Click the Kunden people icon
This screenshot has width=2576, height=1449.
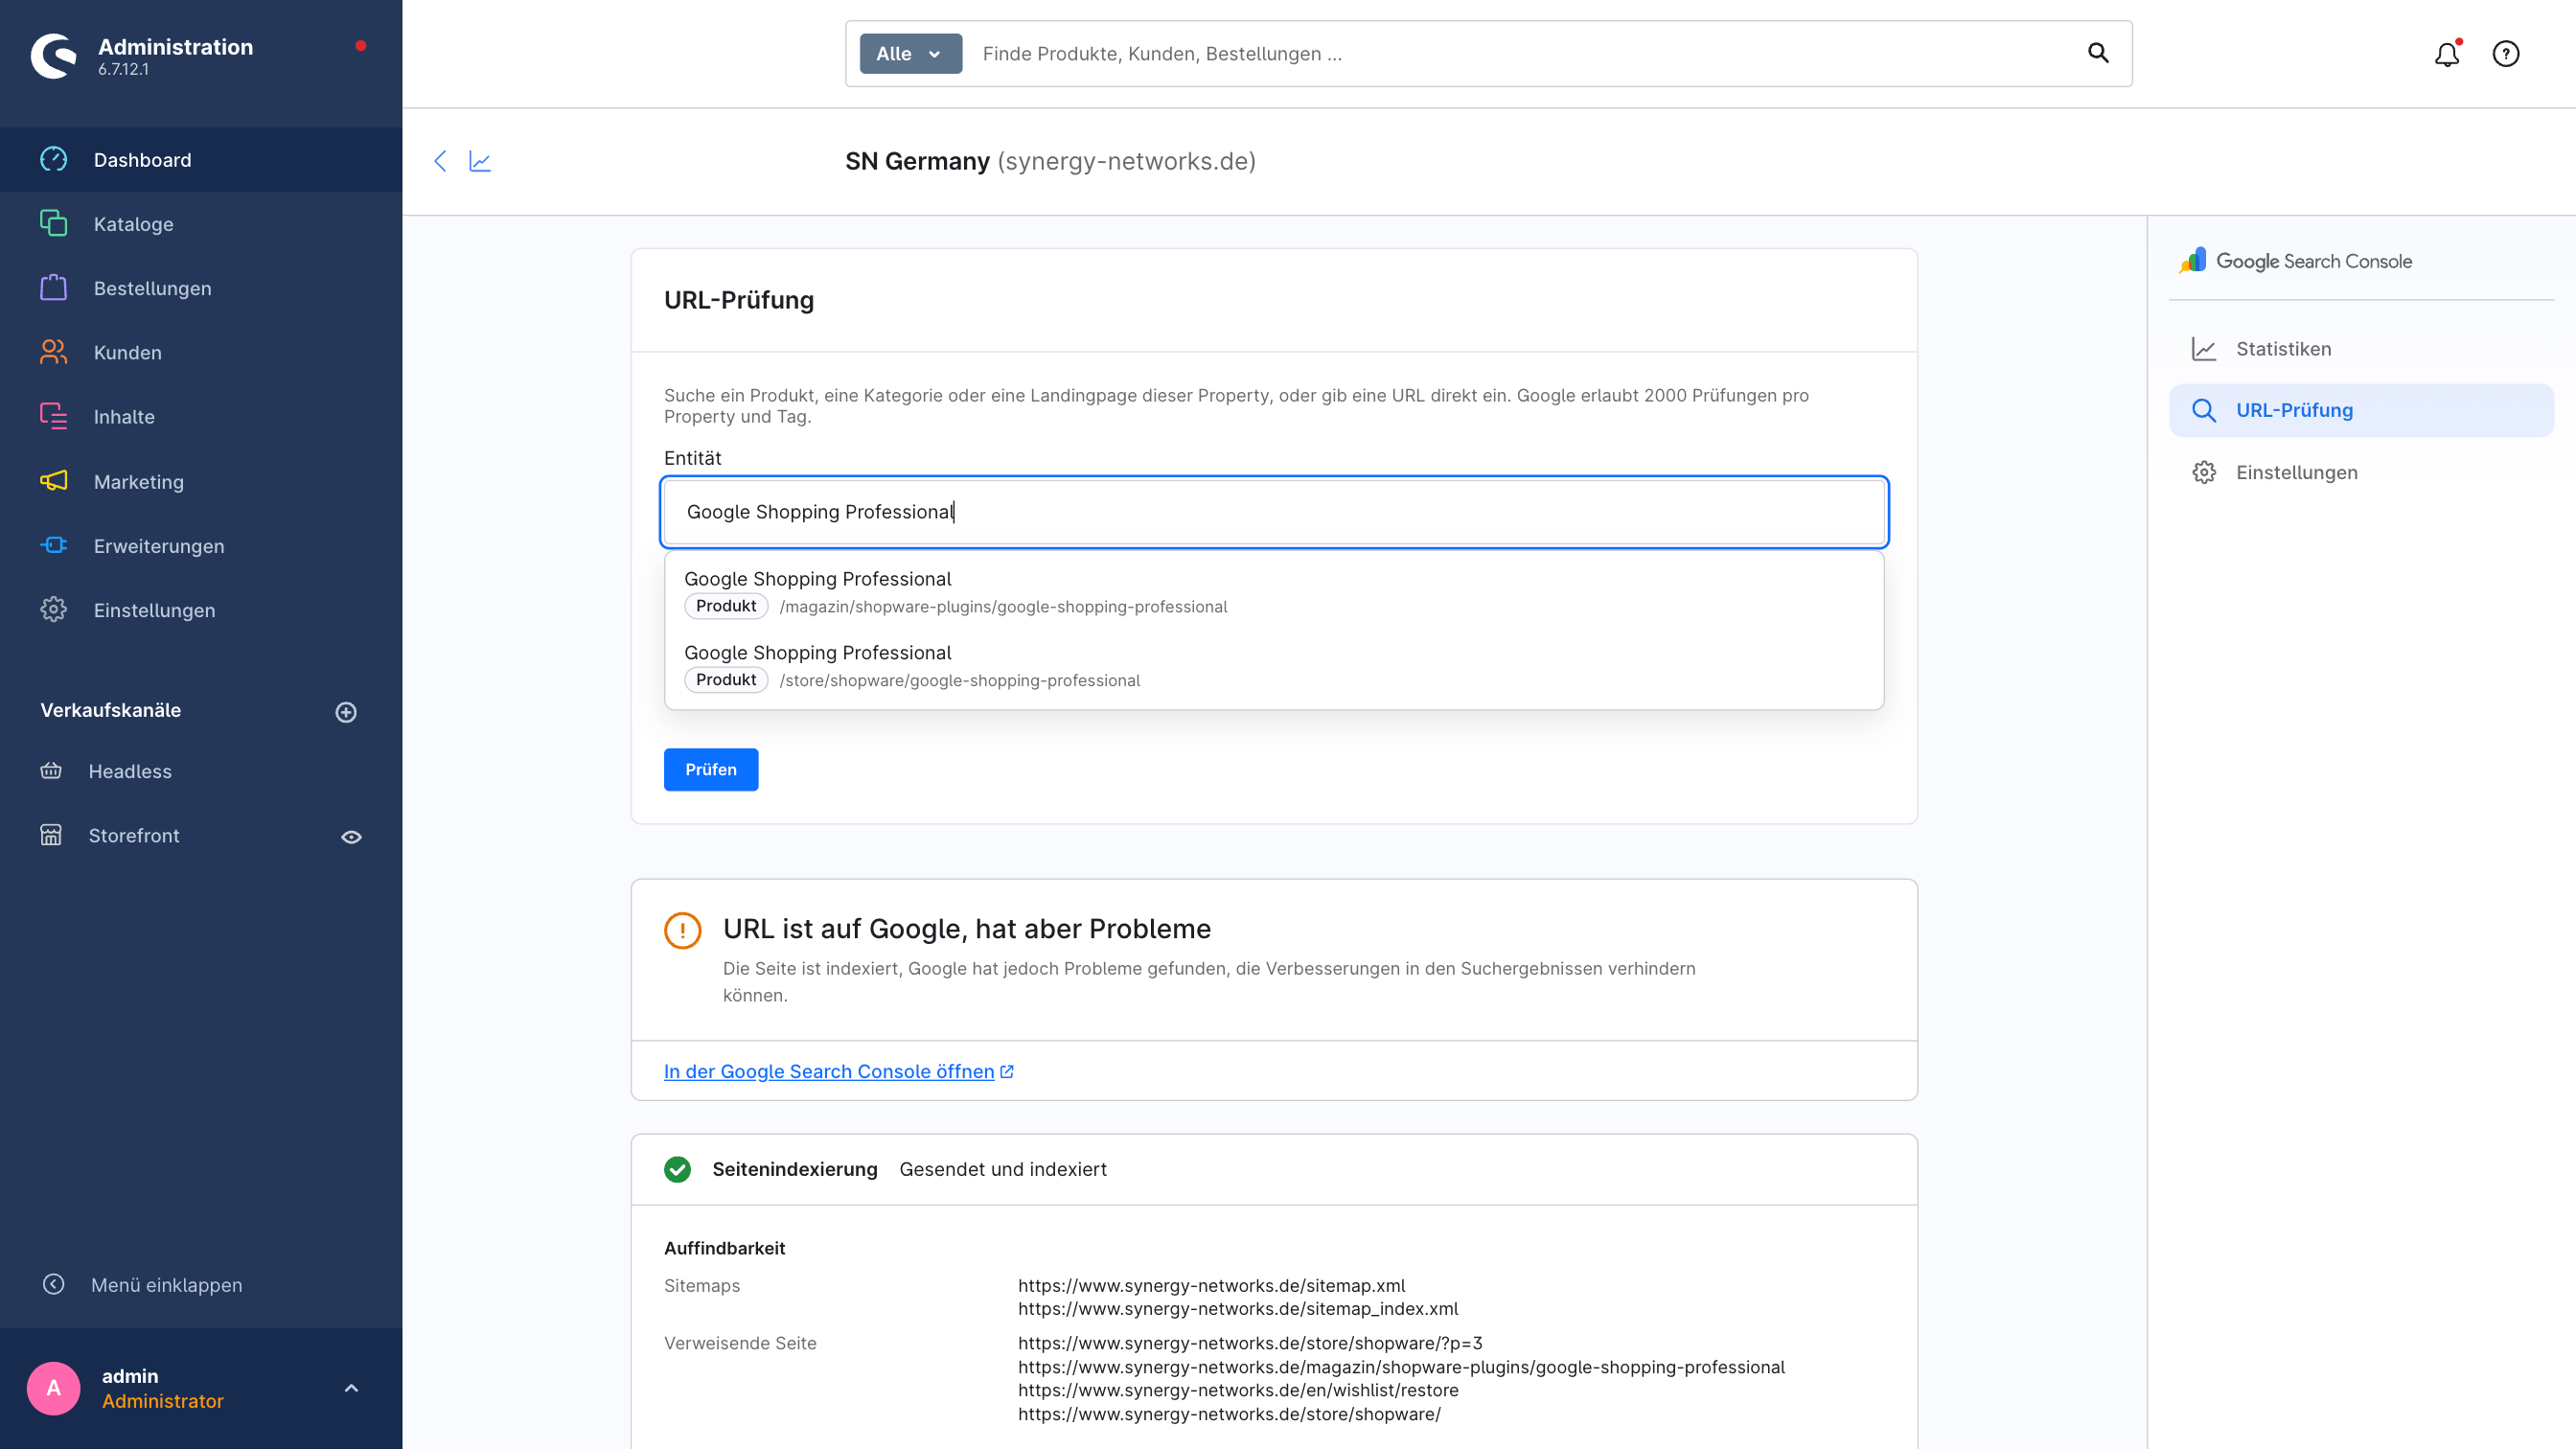[54, 352]
